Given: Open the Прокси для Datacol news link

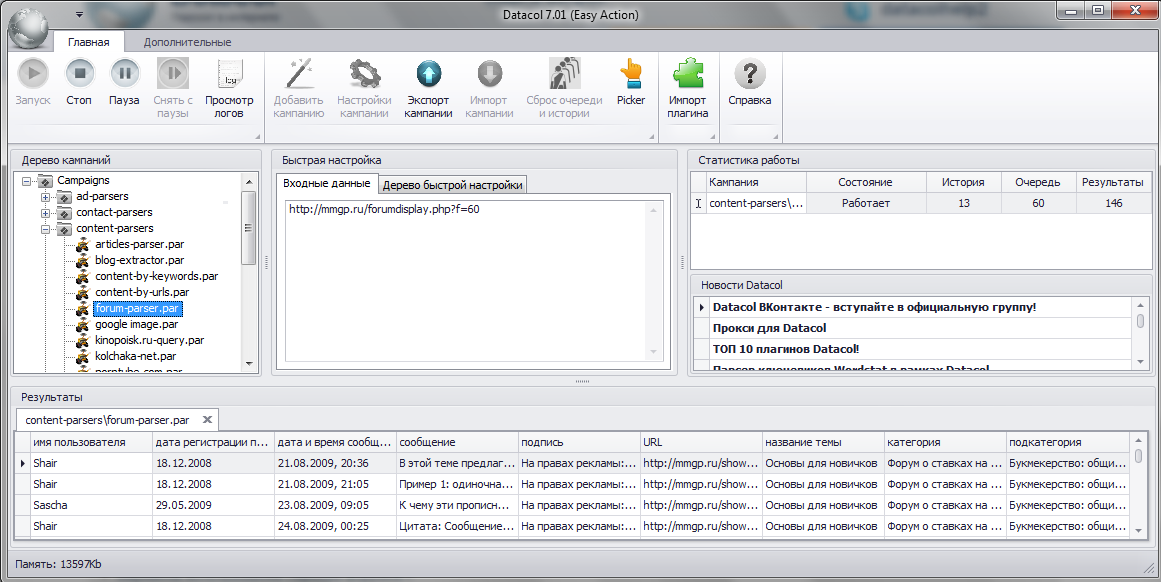Looking at the screenshot, I should click(x=769, y=328).
